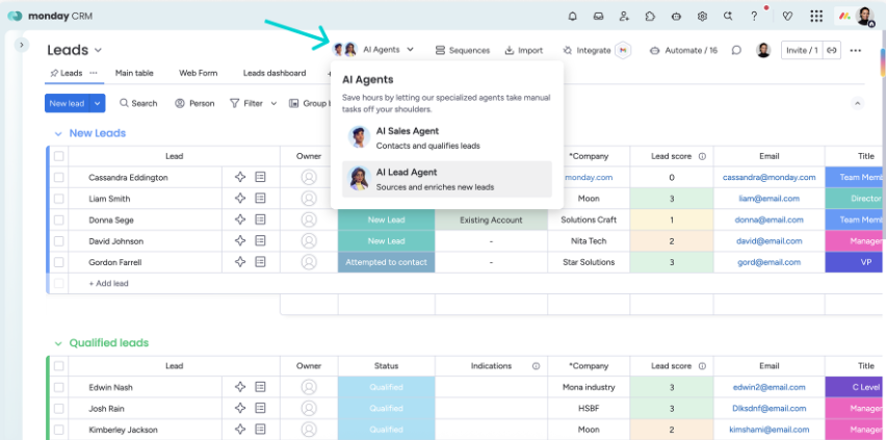Open the New lead dropdown arrow

[x=97, y=103]
